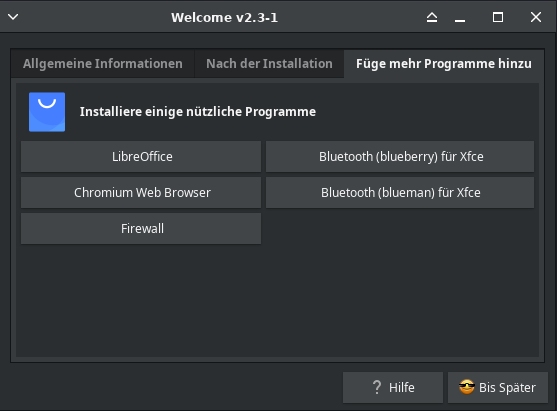Select the Füge mehr Programme hinzu tab
Image resolution: width=557 pixels, height=411 pixels.
pos(444,64)
